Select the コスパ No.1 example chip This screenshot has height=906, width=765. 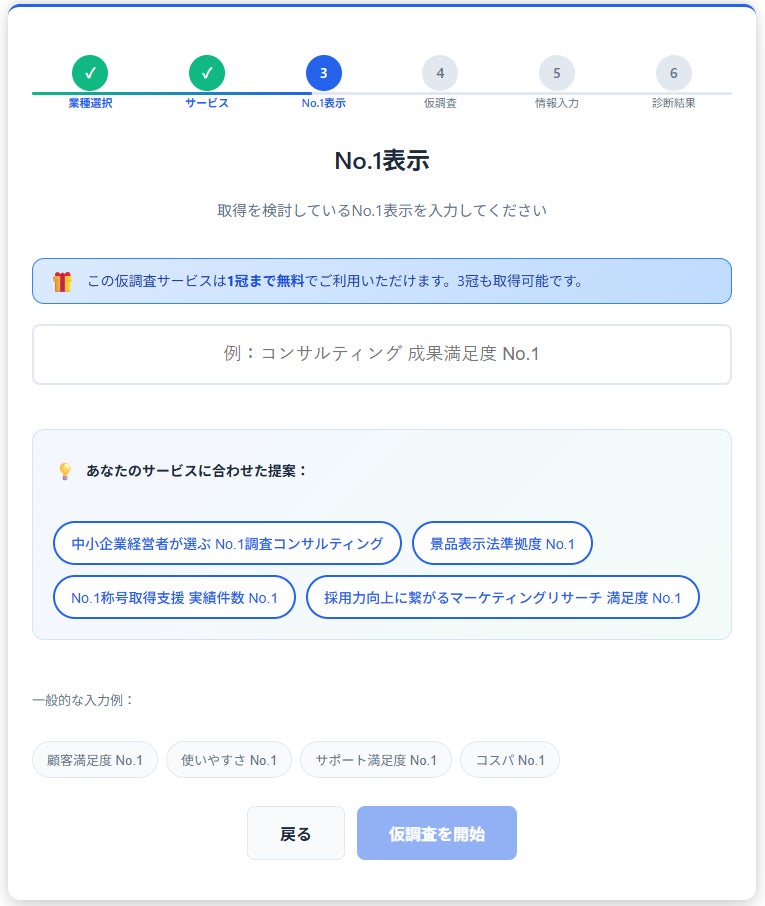(x=510, y=760)
